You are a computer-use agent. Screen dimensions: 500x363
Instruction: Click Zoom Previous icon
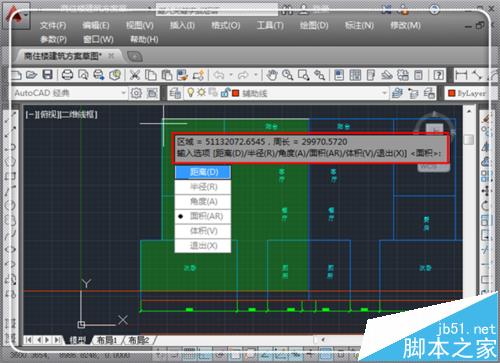click(319, 75)
